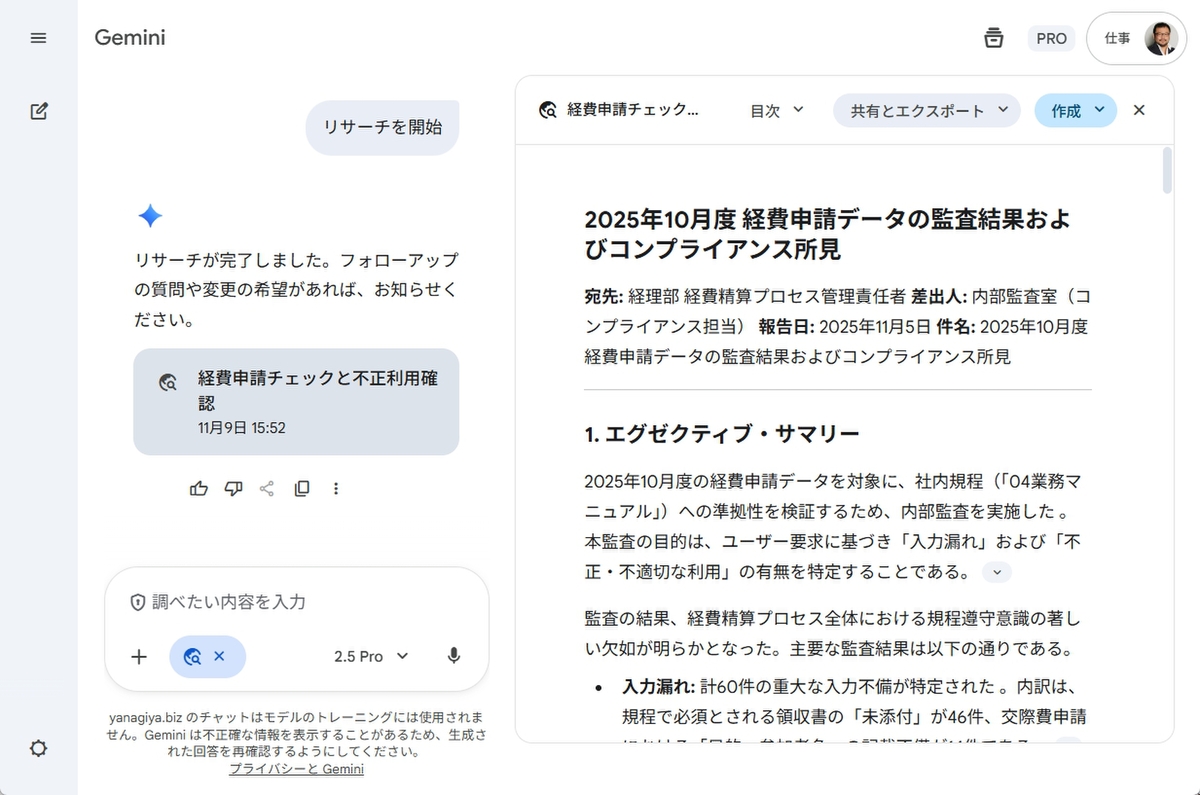Viewport: 1200px width, 795px height.
Task: Remove the Deep Research chip
Action: (219, 656)
